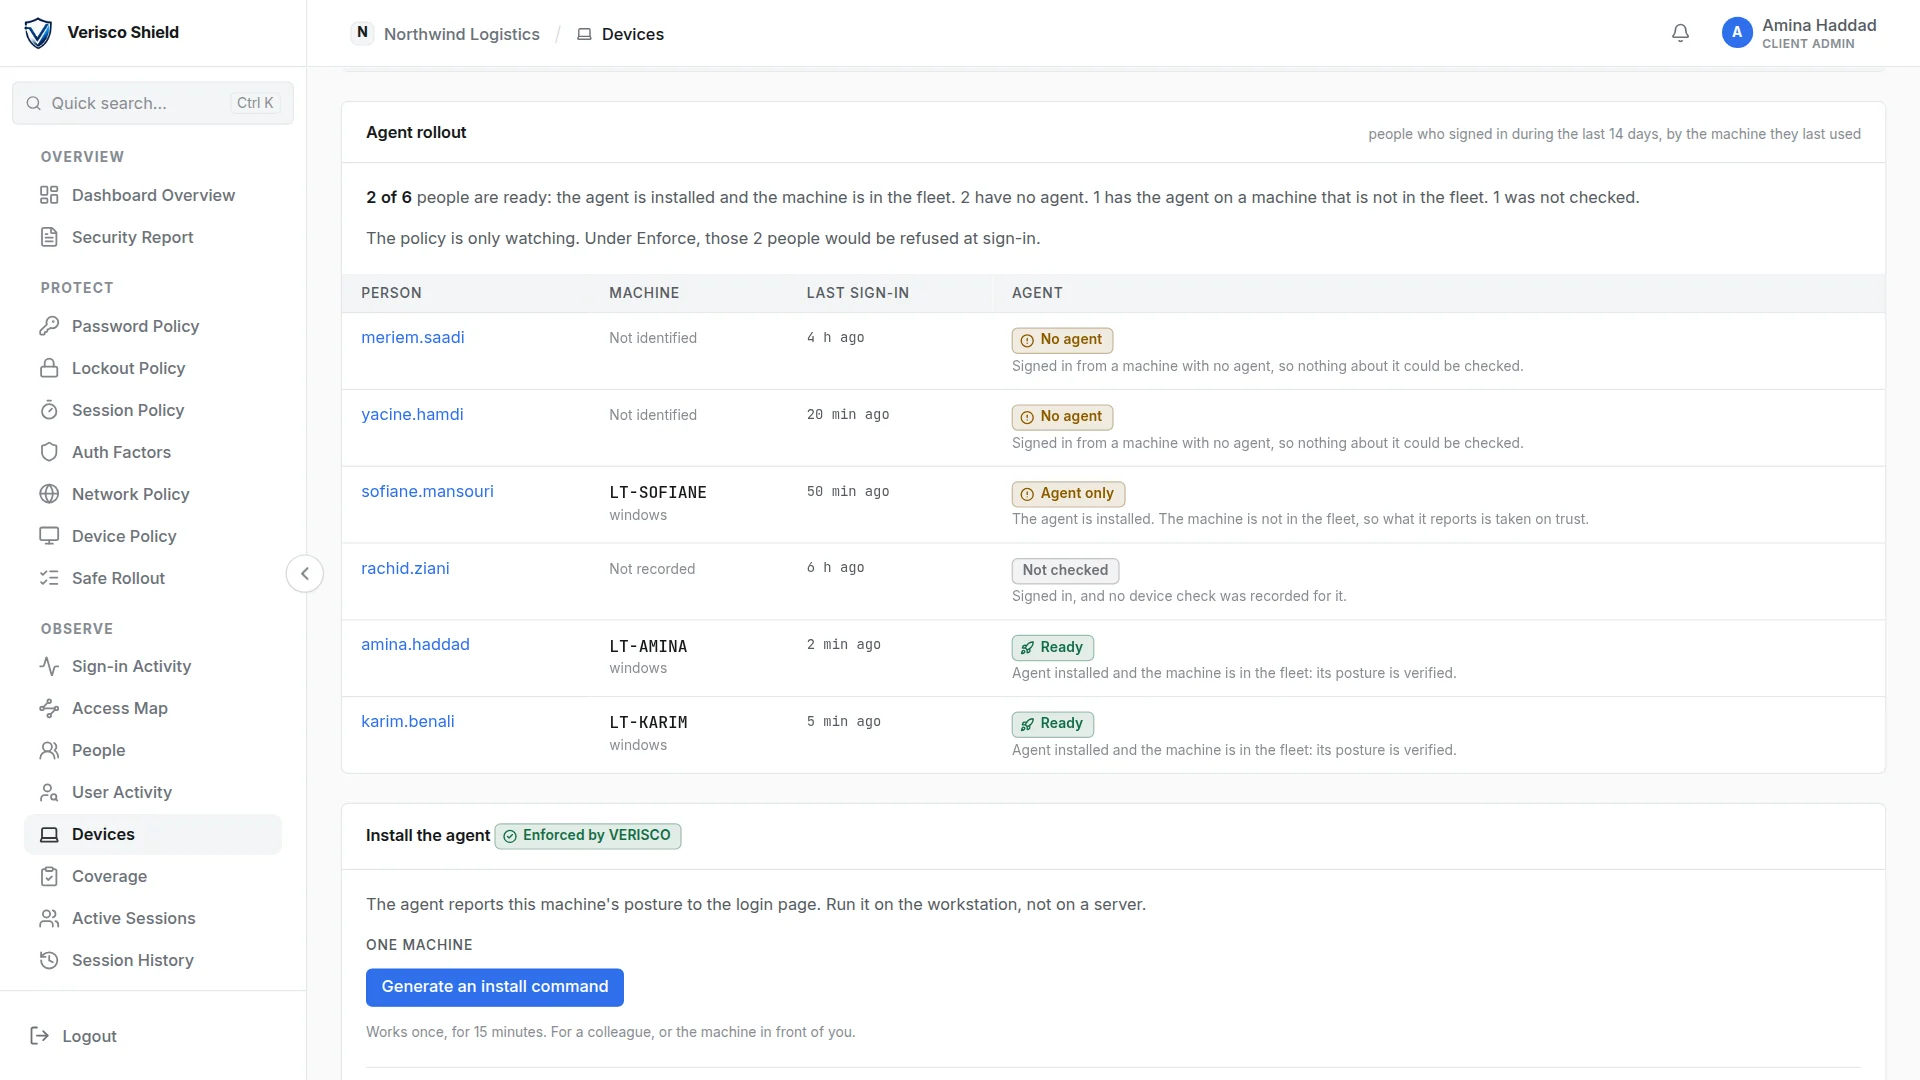Open the People page

click(153, 750)
